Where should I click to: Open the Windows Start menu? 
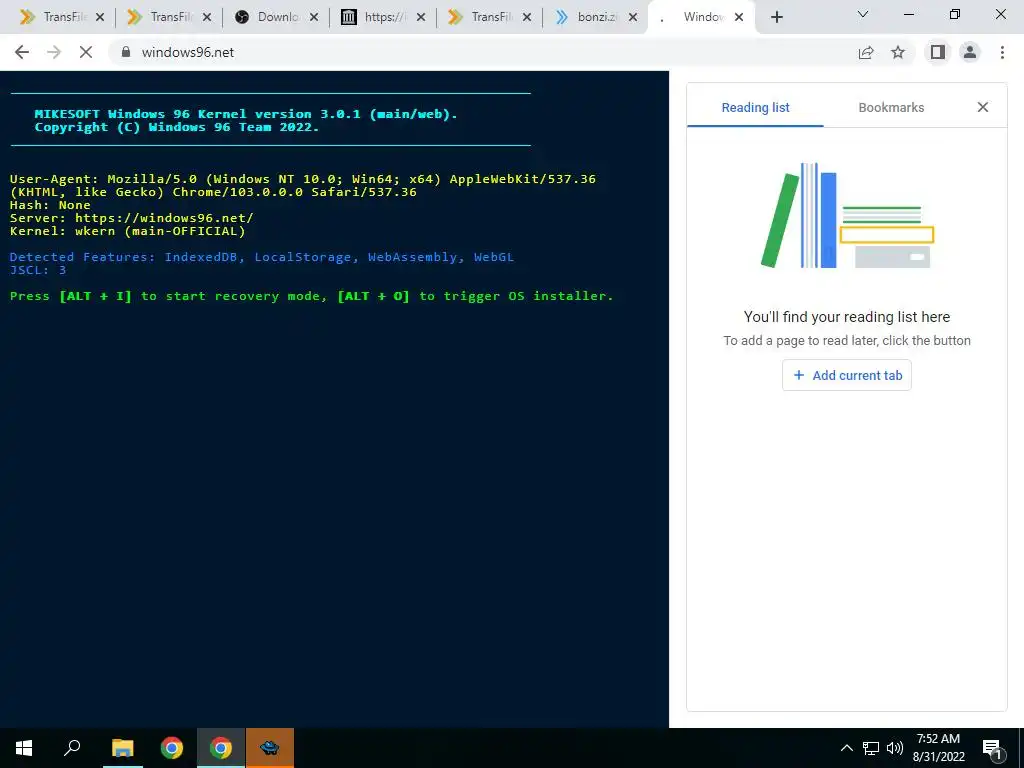(24, 748)
